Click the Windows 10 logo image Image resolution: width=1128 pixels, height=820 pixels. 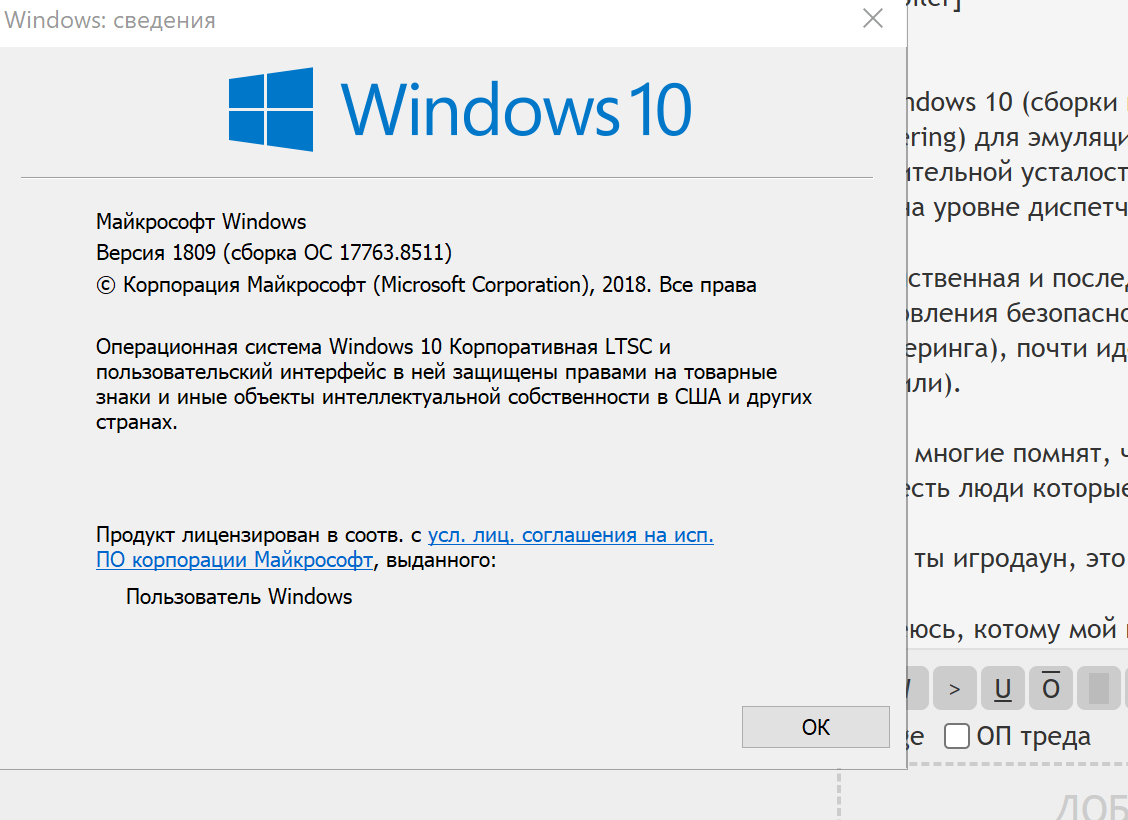(460, 109)
